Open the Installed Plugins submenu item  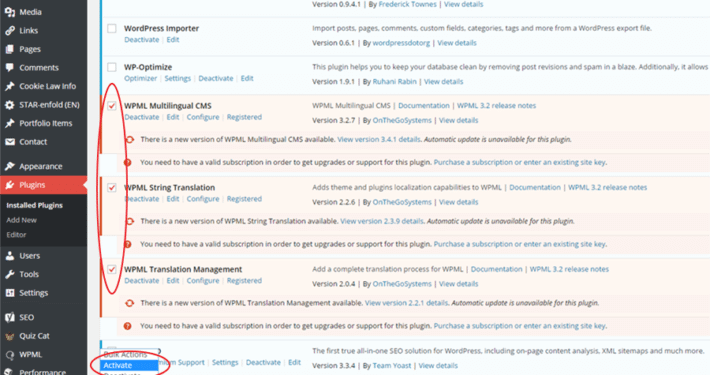(34, 205)
